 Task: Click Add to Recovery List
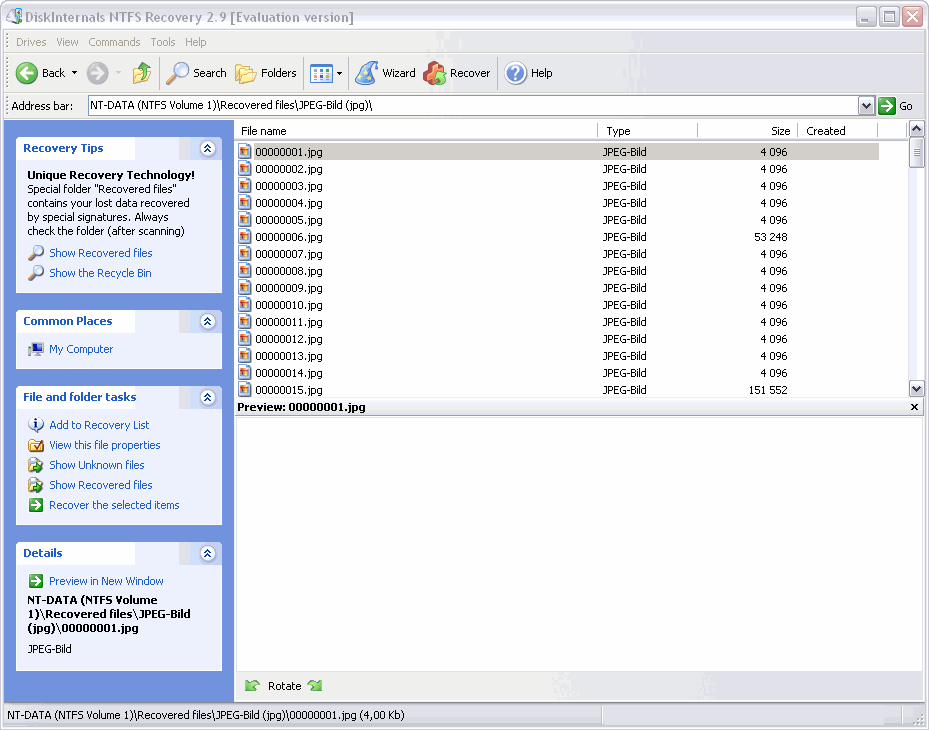(99, 425)
